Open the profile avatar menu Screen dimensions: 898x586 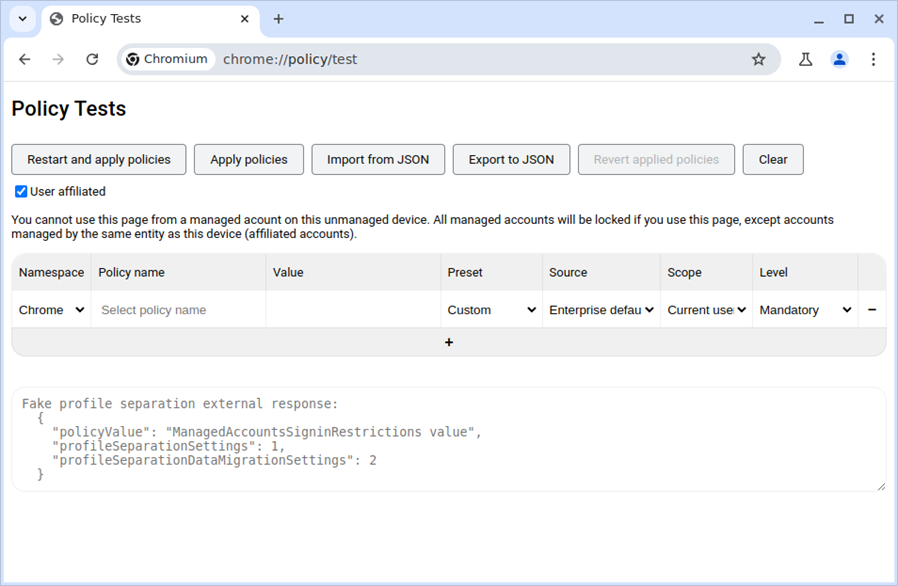(x=840, y=59)
